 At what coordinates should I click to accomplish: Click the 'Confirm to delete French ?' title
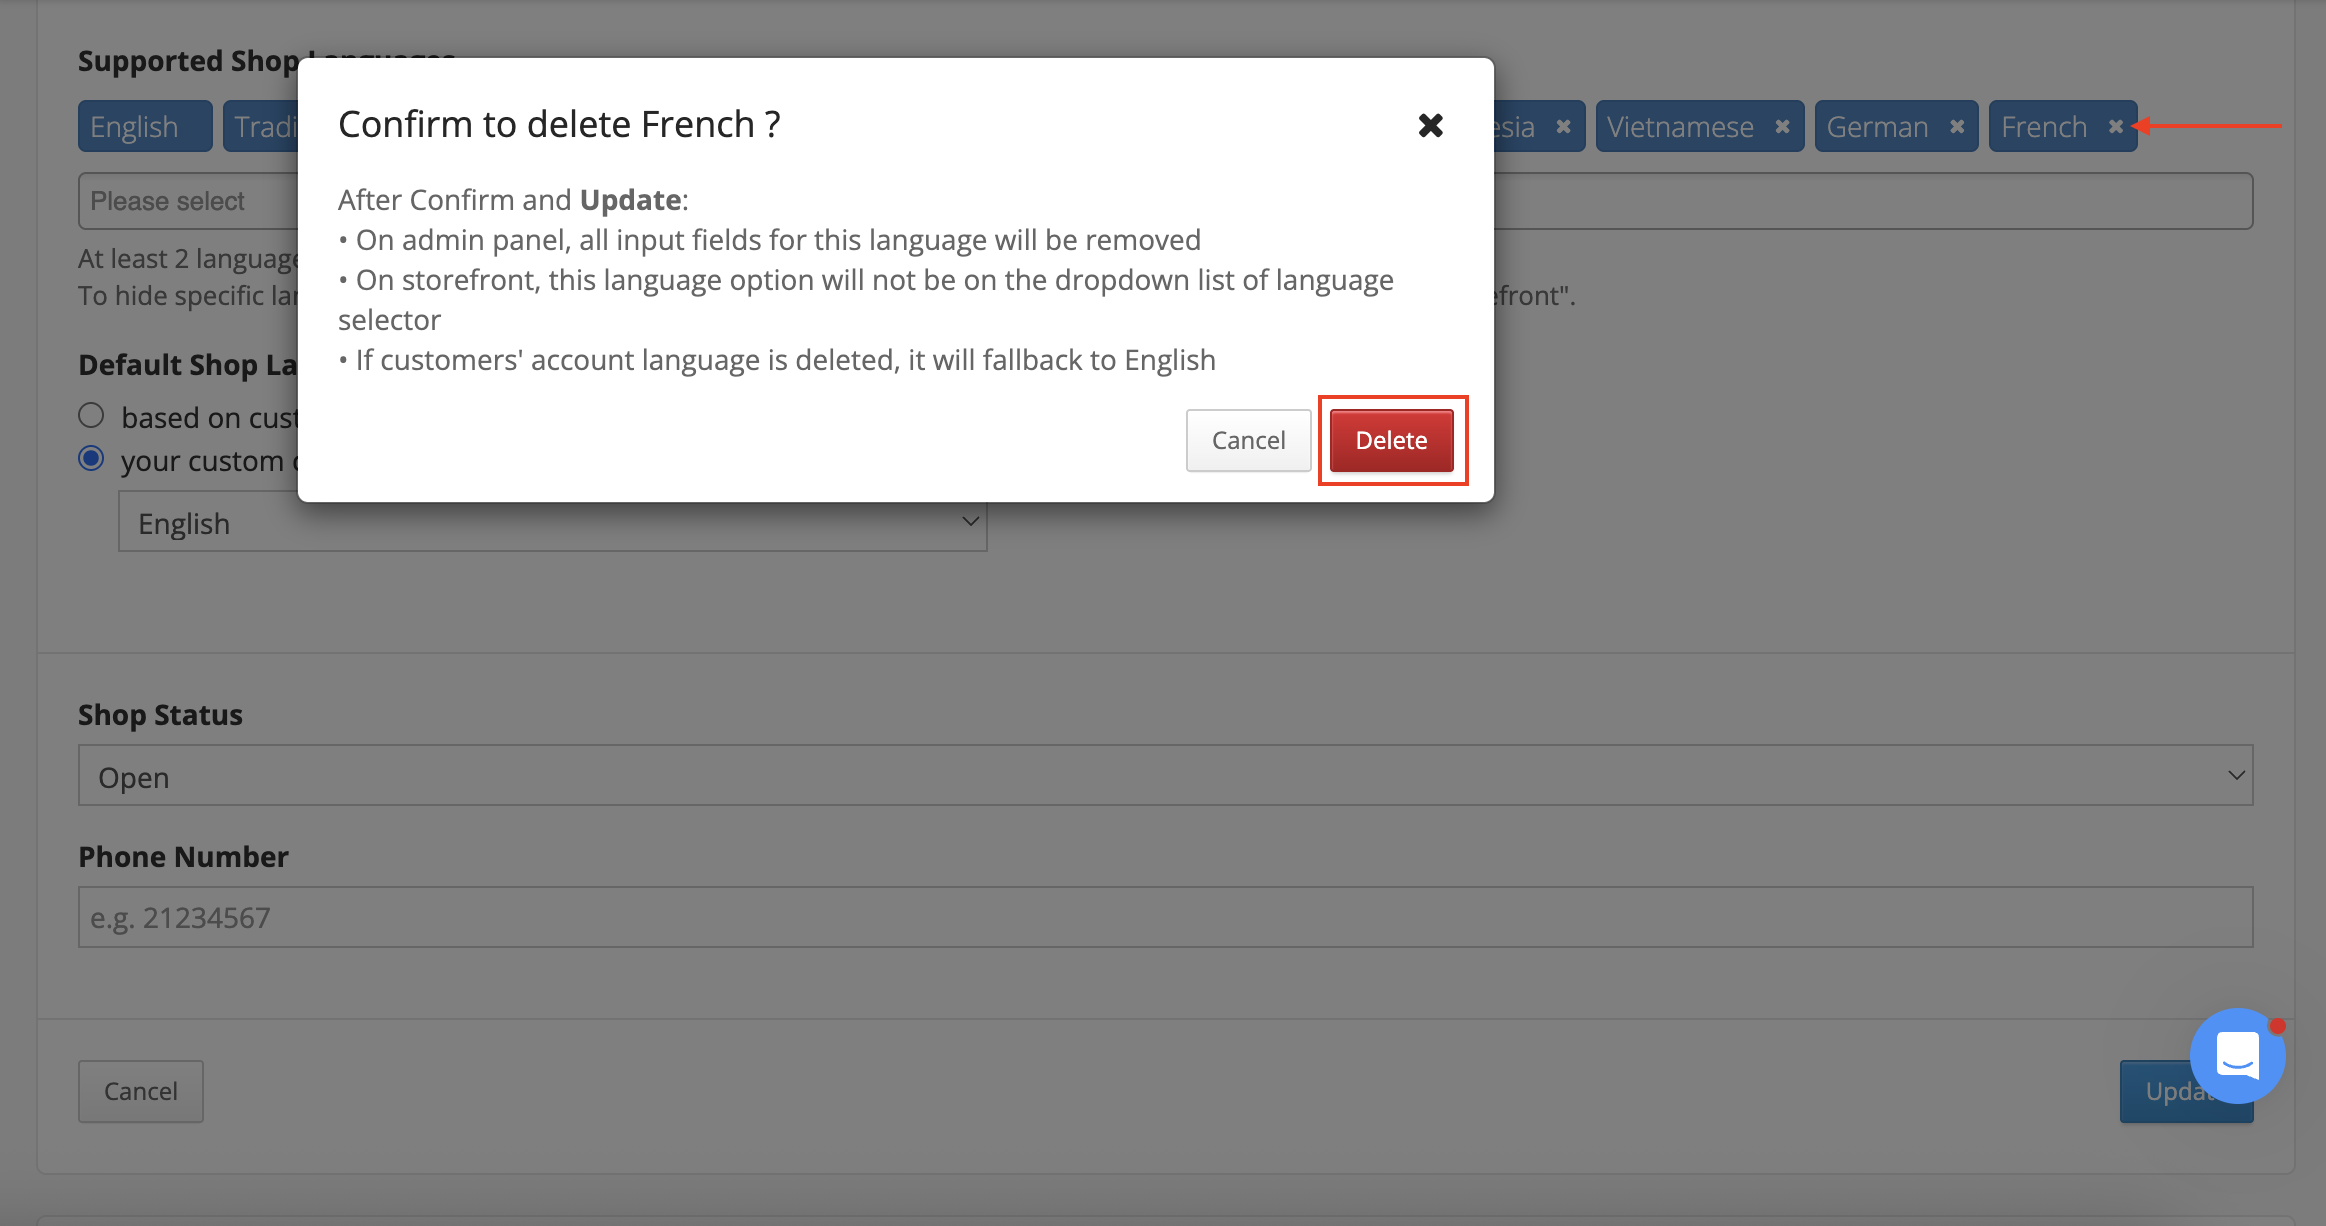click(559, 124)
